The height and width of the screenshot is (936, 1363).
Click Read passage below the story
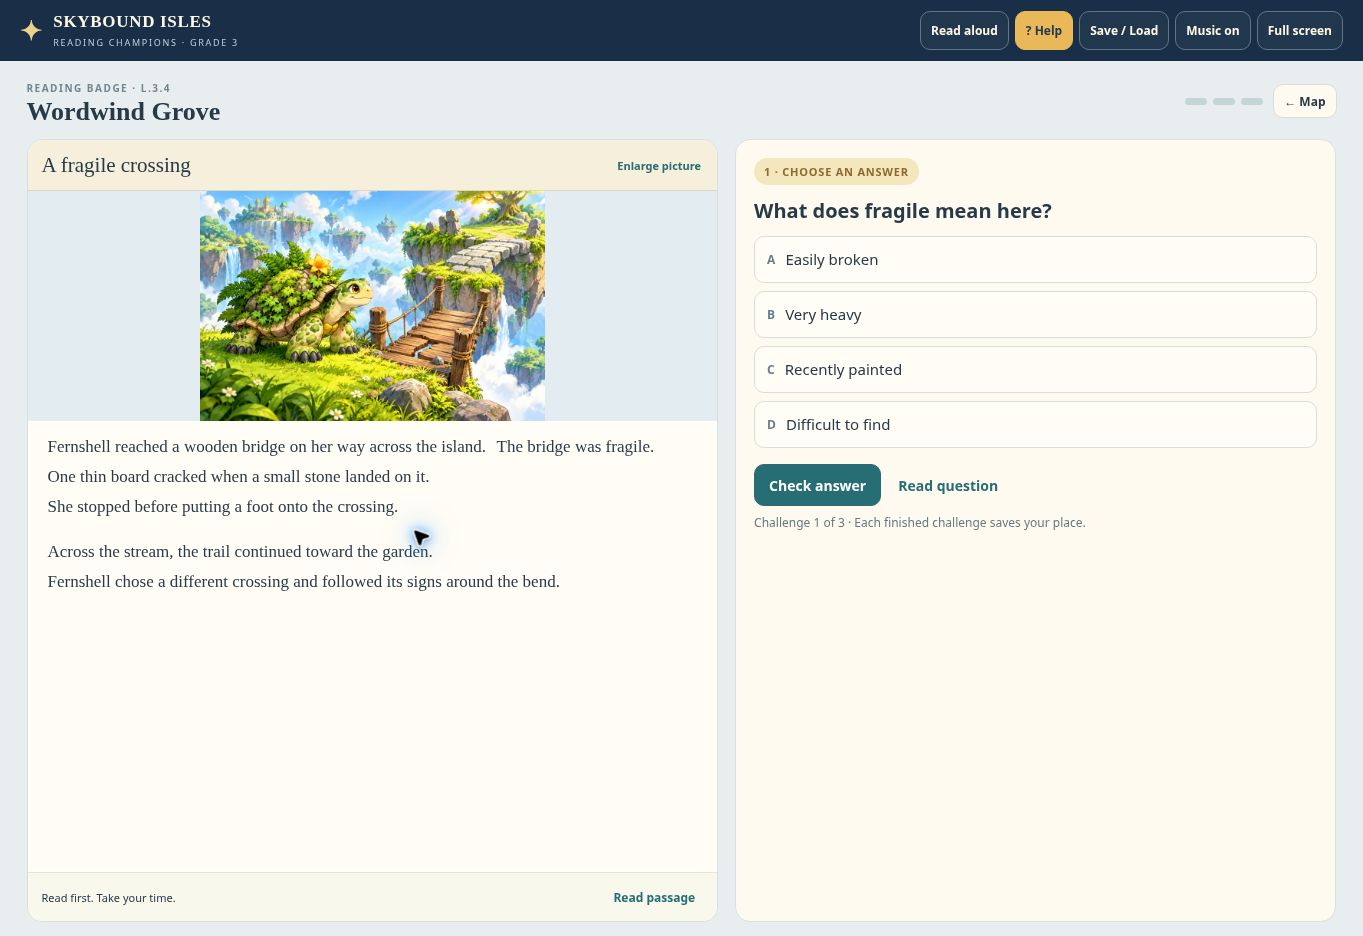tap(654, 897)
